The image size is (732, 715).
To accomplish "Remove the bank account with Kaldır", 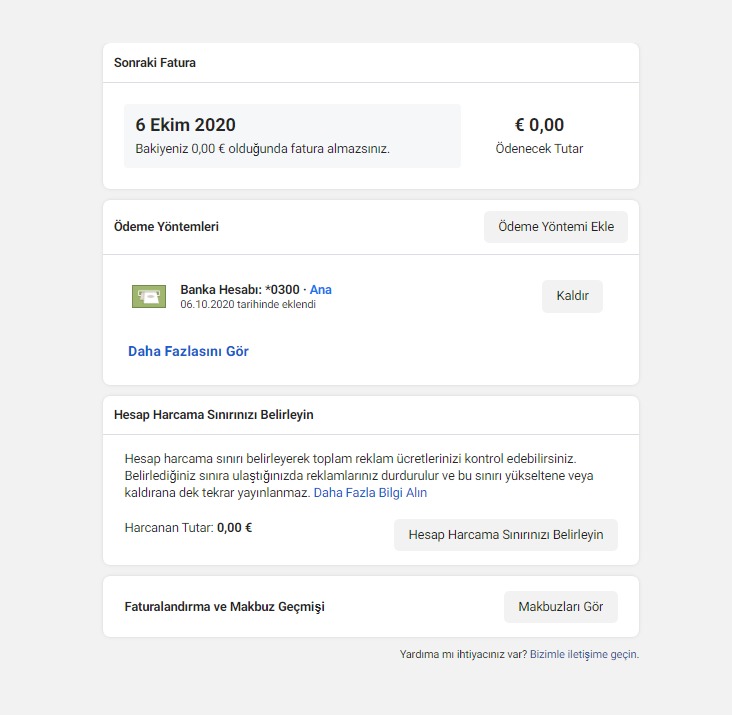I will [x=572, y=296].
